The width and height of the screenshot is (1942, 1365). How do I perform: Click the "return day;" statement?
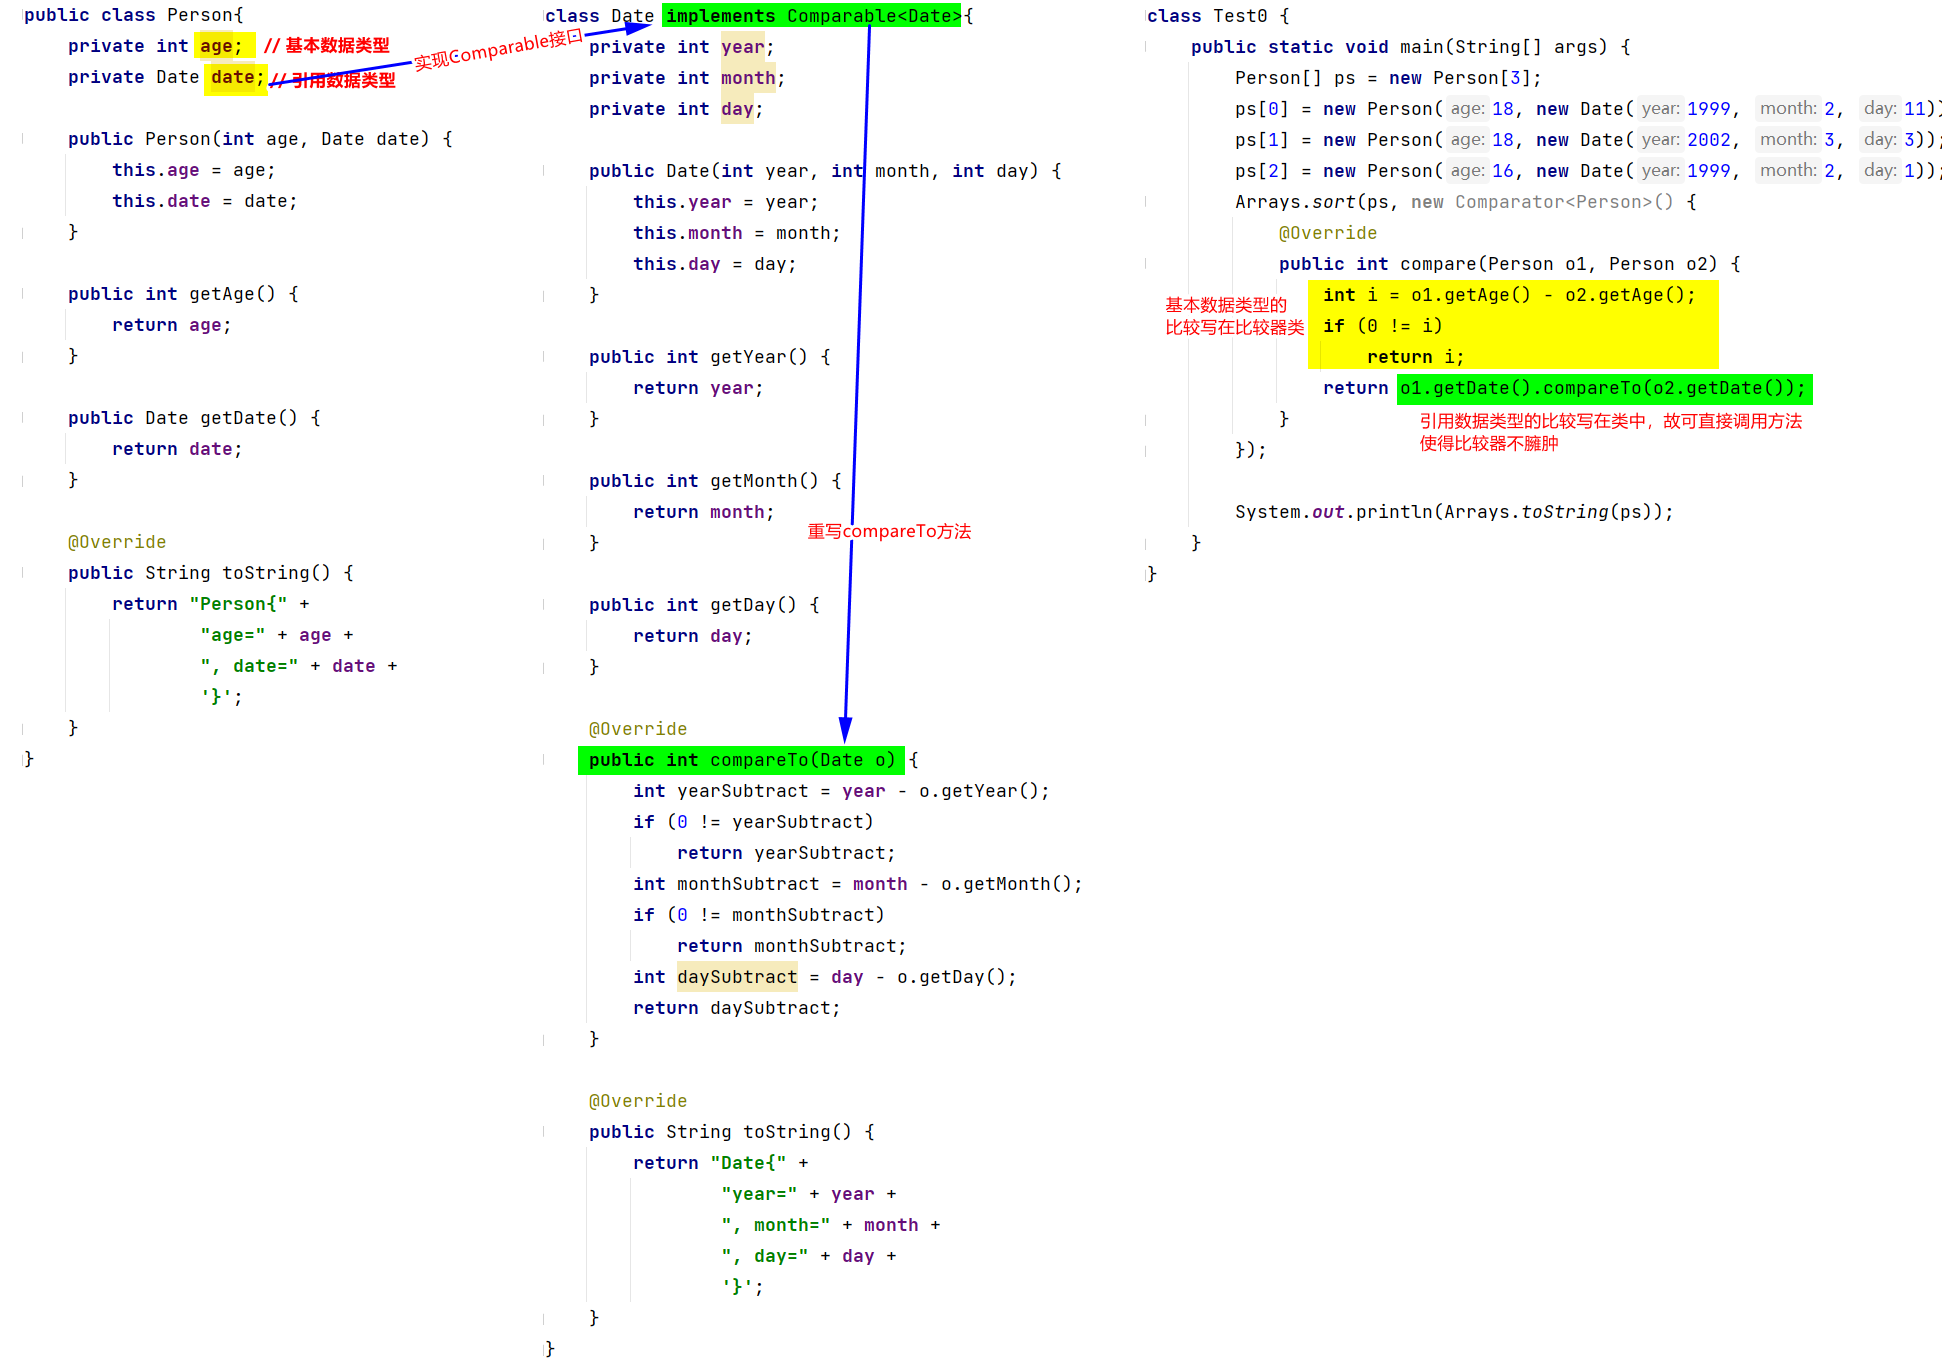pos(692,636)
